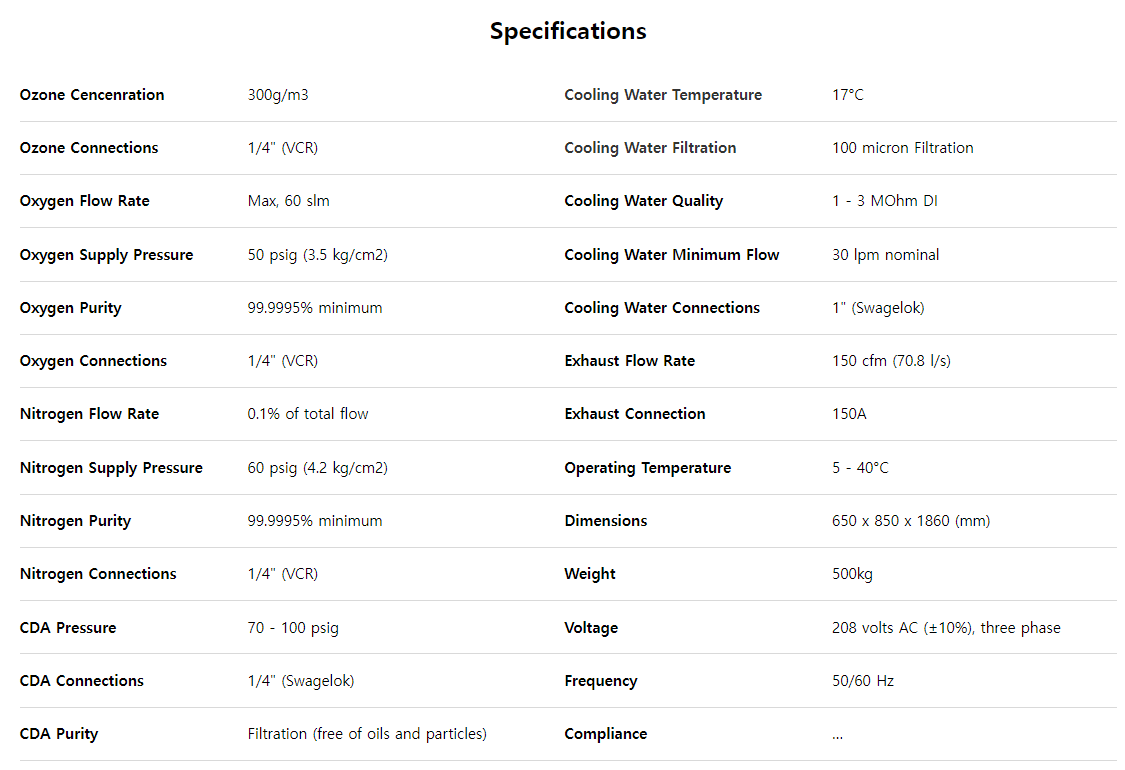Click the Specifications heading

[x=568, y=32]
